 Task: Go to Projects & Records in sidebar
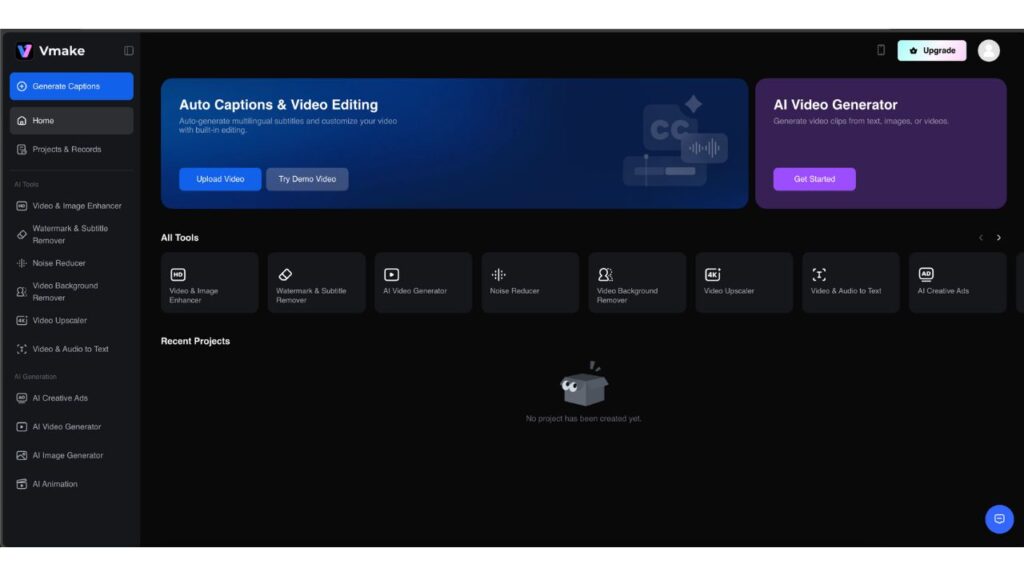pyautogui.click(x=66, y=149)
